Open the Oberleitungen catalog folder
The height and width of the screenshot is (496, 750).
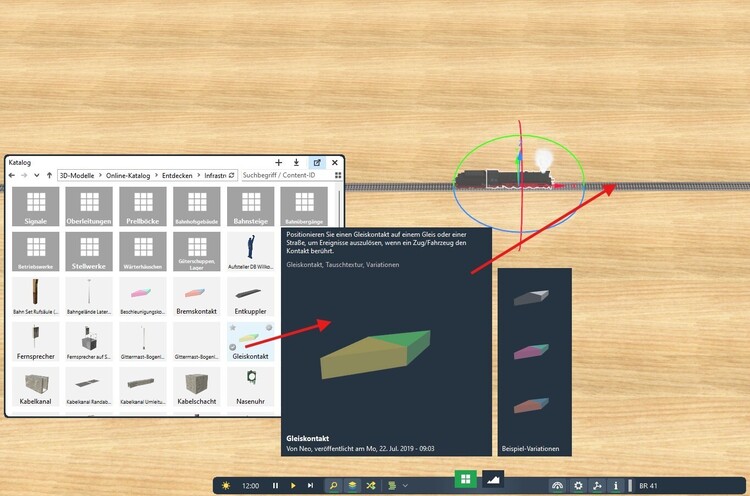click(x=89, y=206)
